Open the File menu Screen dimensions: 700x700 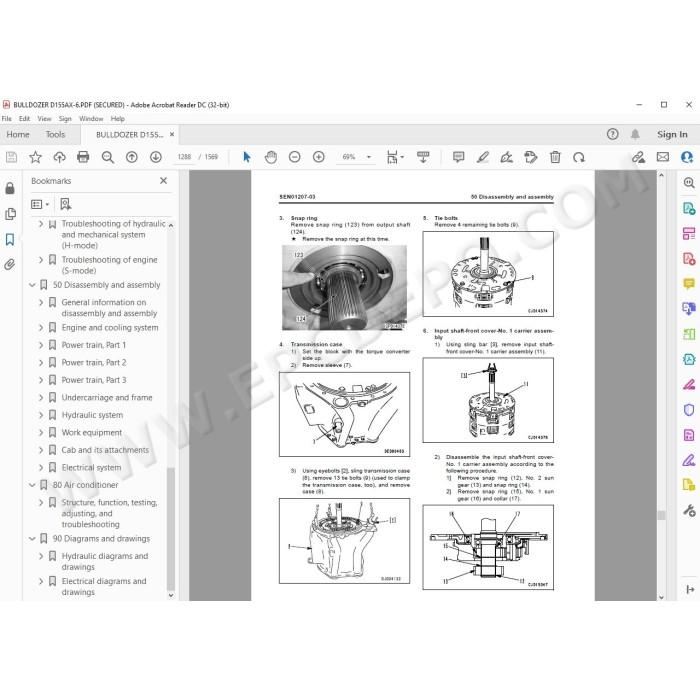7,119
